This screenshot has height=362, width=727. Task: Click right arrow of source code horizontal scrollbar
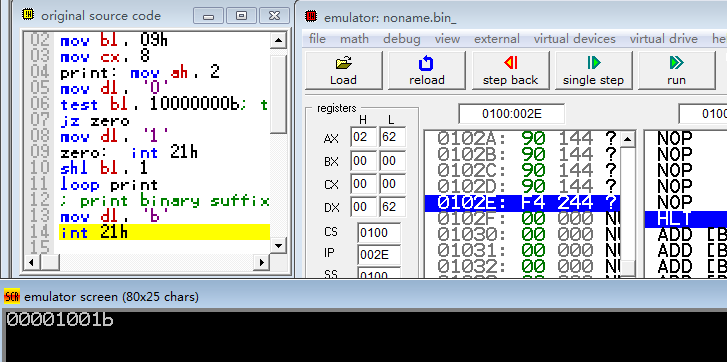(x=261, y=262)
